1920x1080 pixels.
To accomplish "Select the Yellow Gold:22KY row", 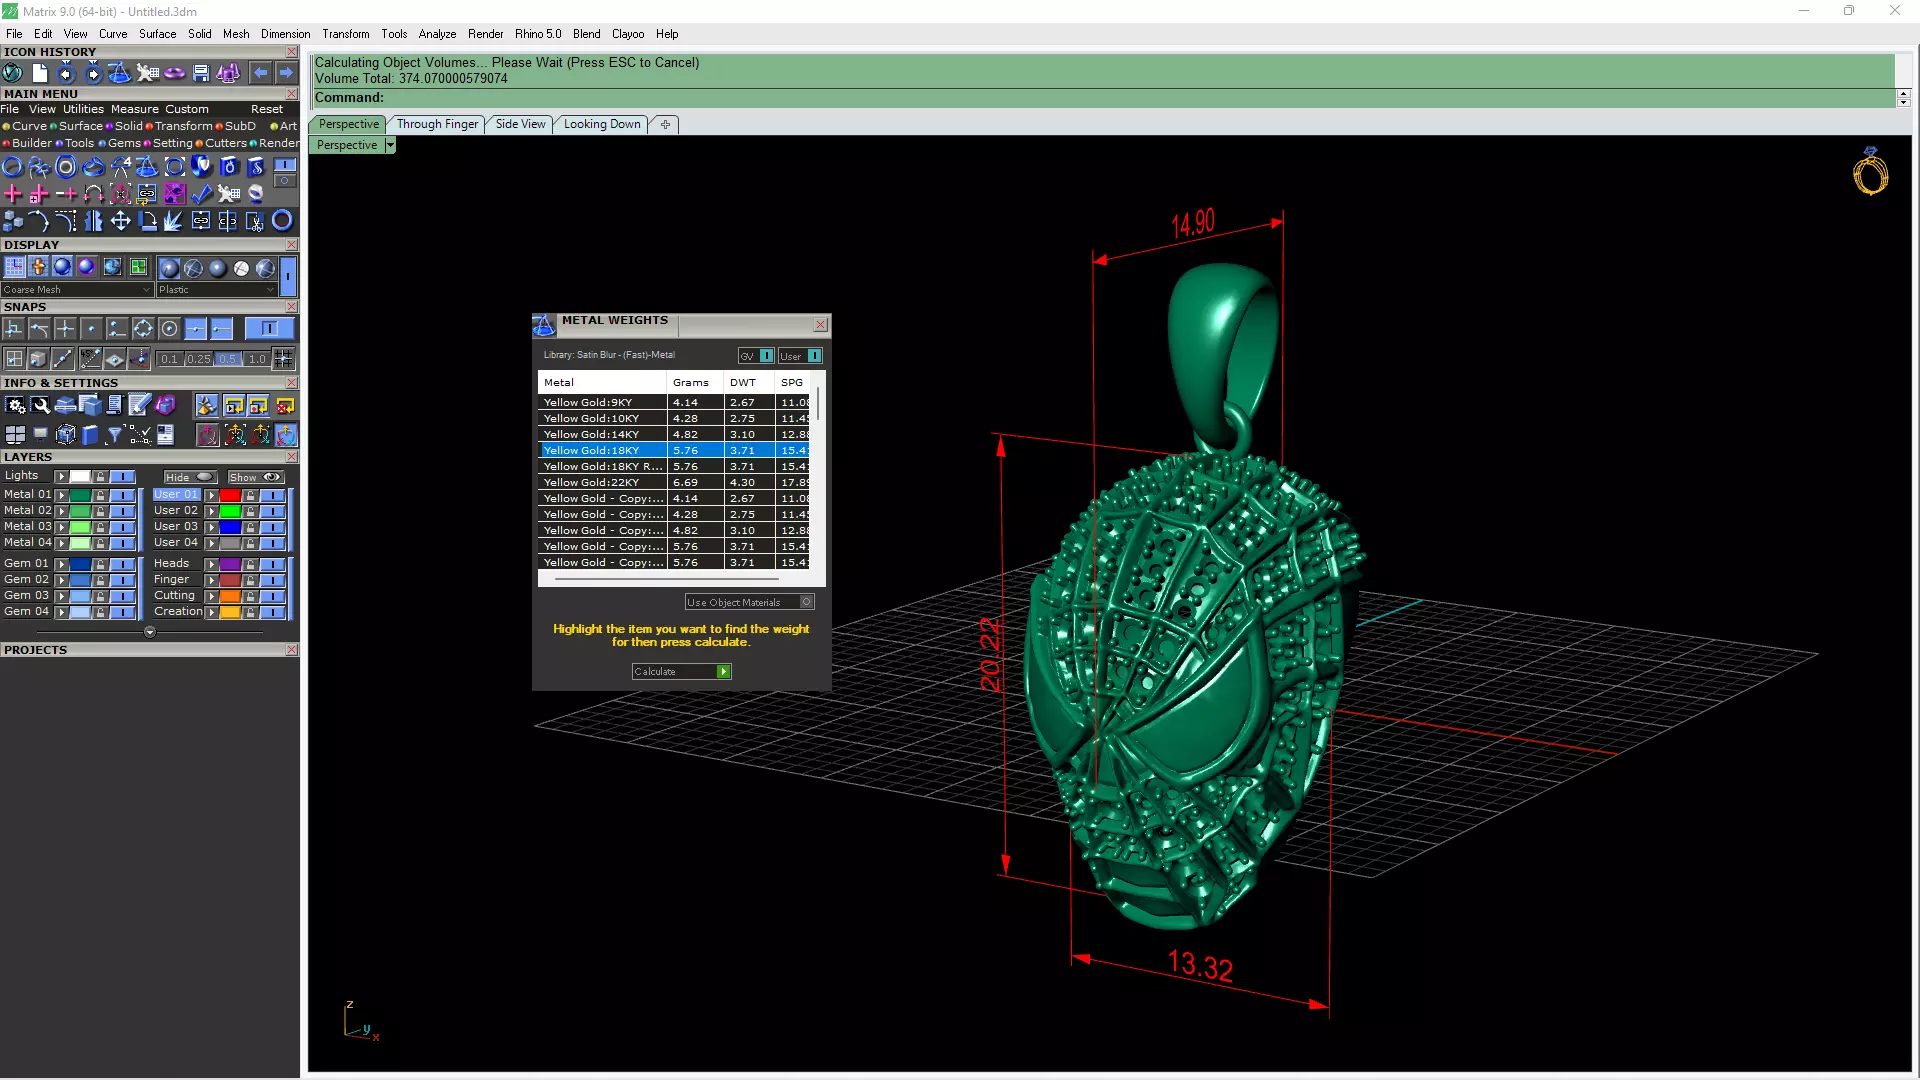I will [675, 482].
